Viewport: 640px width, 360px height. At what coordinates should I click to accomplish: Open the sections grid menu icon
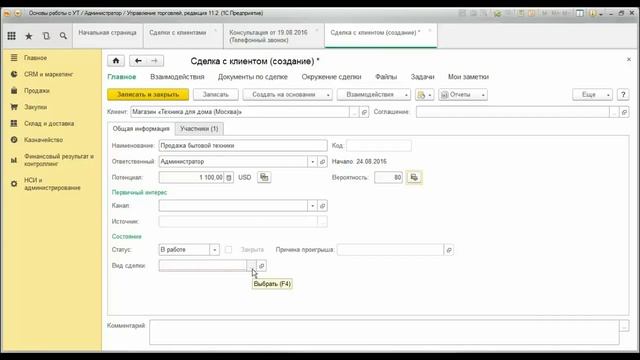point(11,36)
